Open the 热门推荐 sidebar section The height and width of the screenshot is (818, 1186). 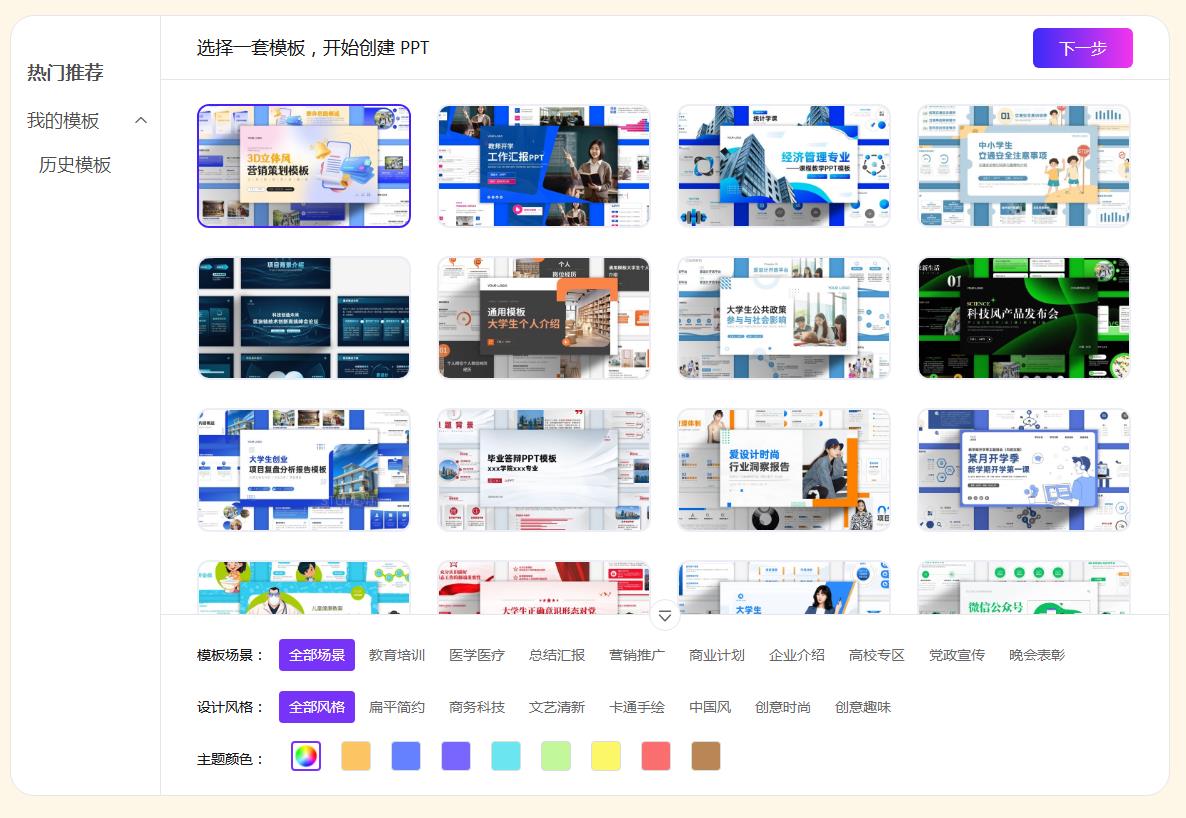(65, 72)
